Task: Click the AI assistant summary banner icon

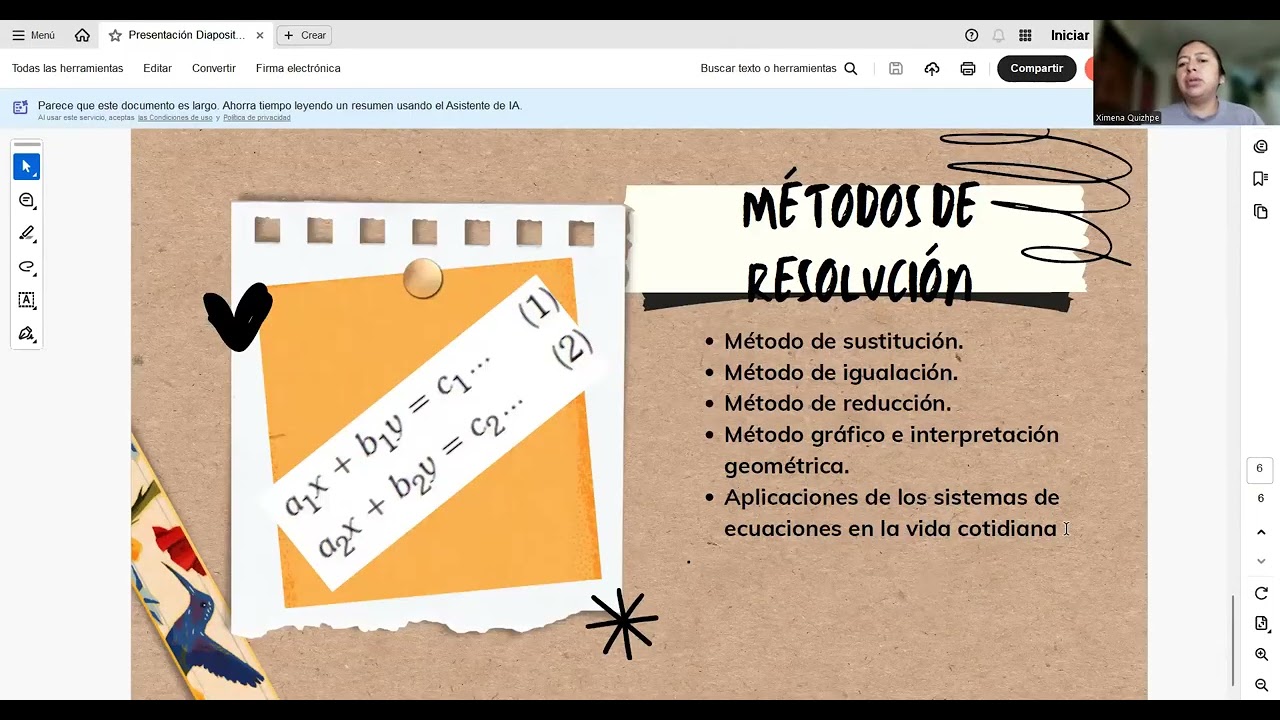Action: [20, 107]
